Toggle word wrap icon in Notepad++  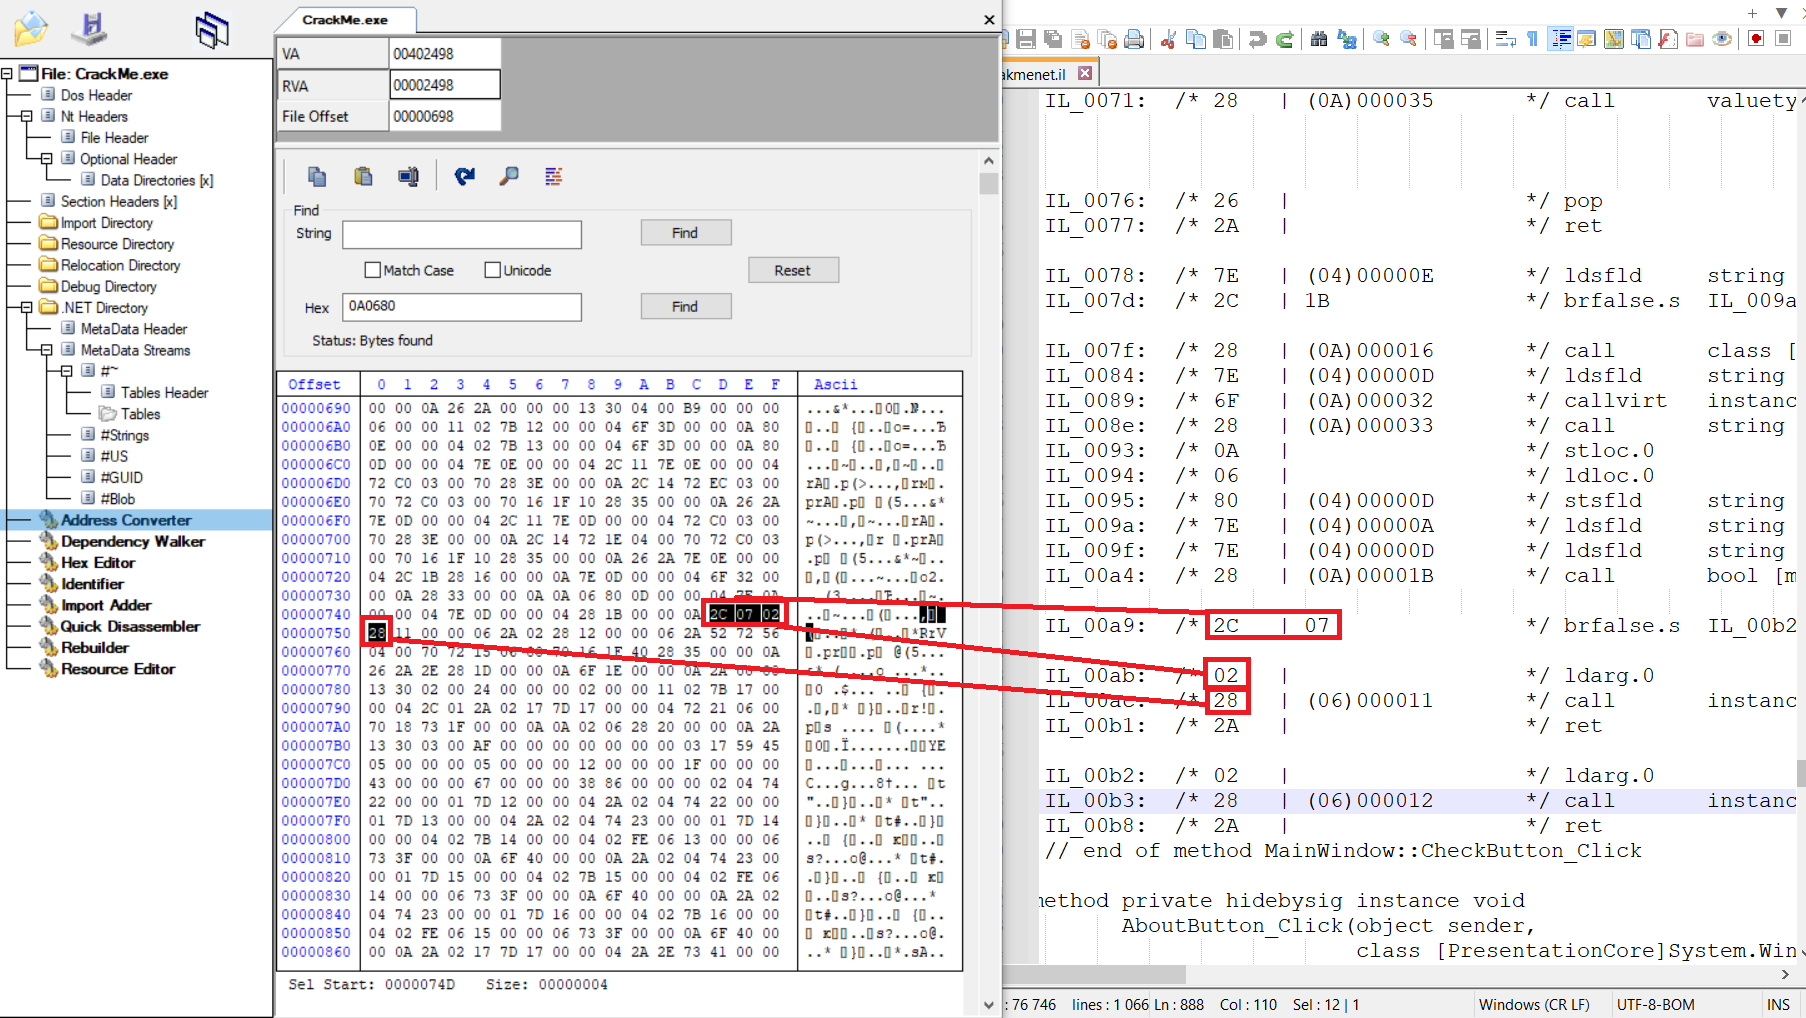1505,39
